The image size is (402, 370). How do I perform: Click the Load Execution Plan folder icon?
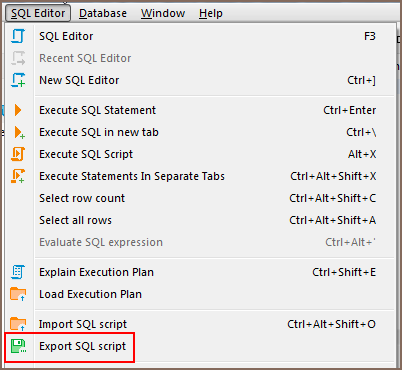(18, 294)
